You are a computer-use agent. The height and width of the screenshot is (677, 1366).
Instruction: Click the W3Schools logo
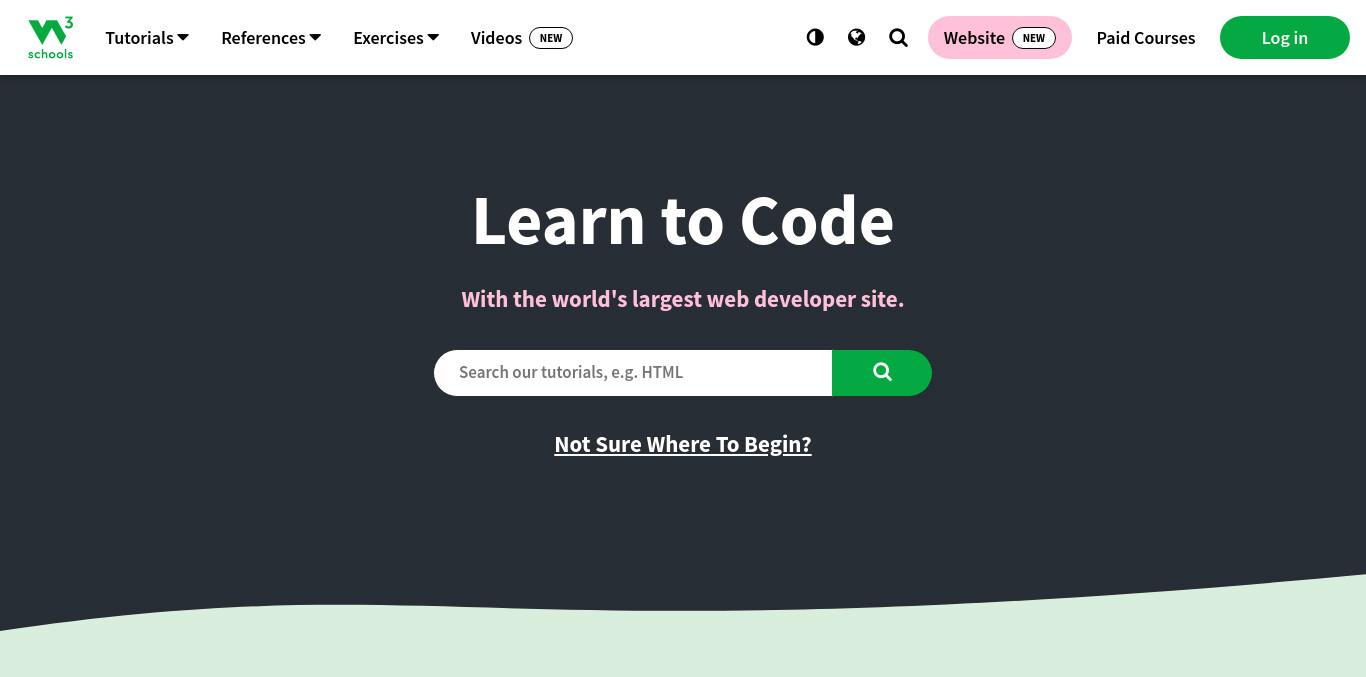tap(50, 38)
